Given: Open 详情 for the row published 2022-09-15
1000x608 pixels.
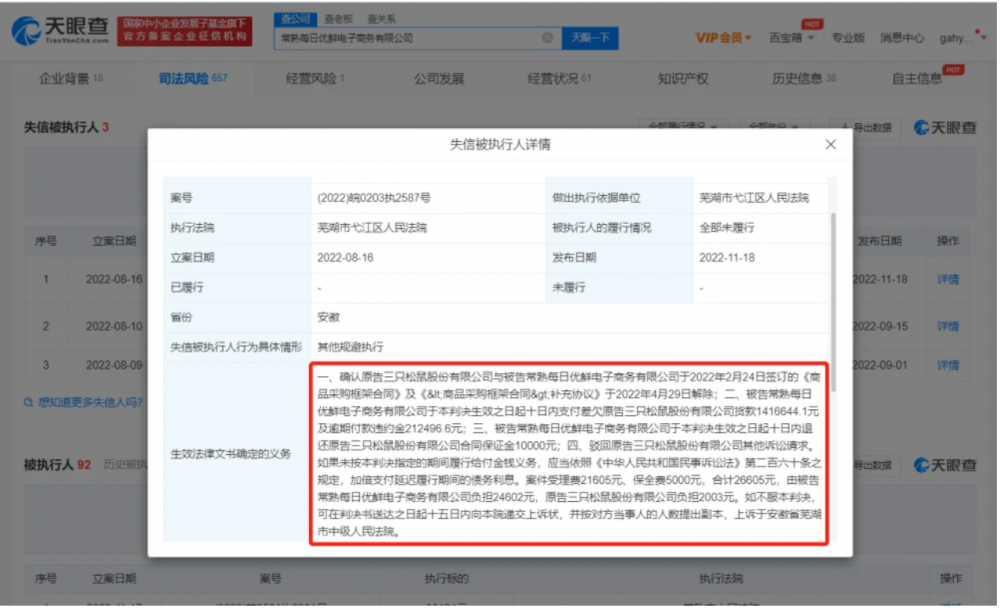Looking at the screenshot, I should pyautogui.click(x=948, y=327).
